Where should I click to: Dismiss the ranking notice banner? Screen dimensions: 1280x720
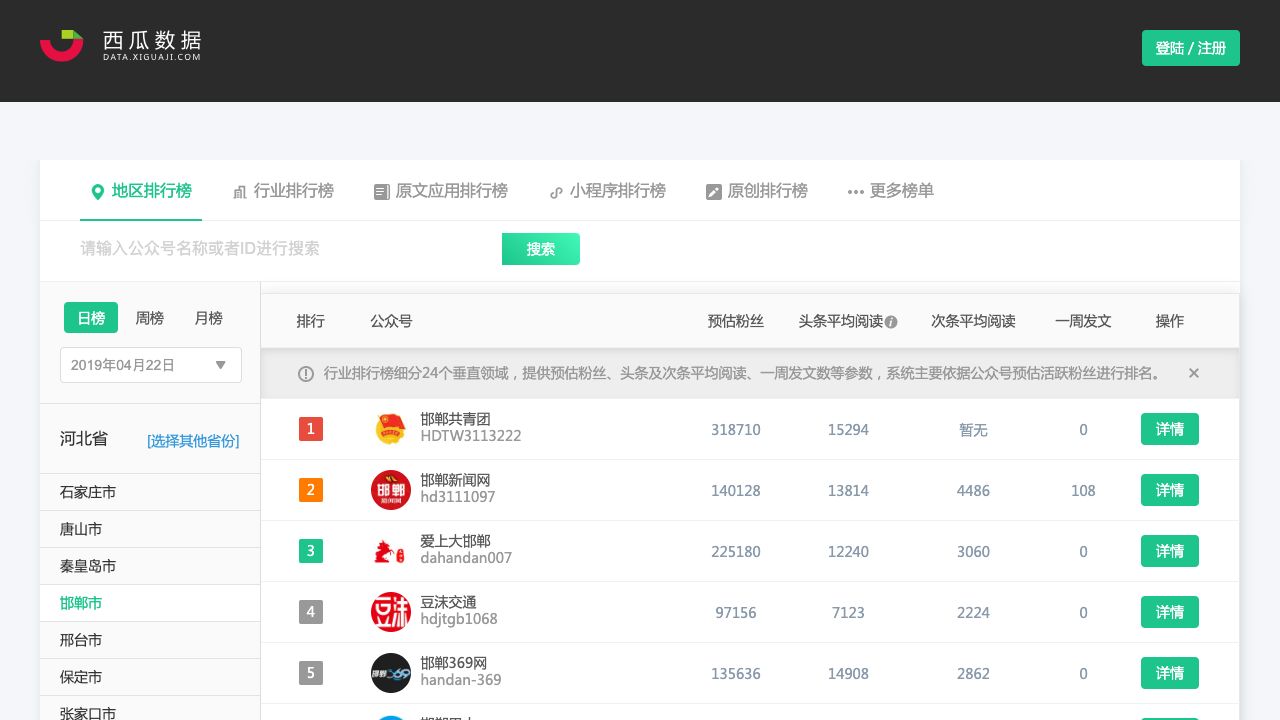[1193, 373]
